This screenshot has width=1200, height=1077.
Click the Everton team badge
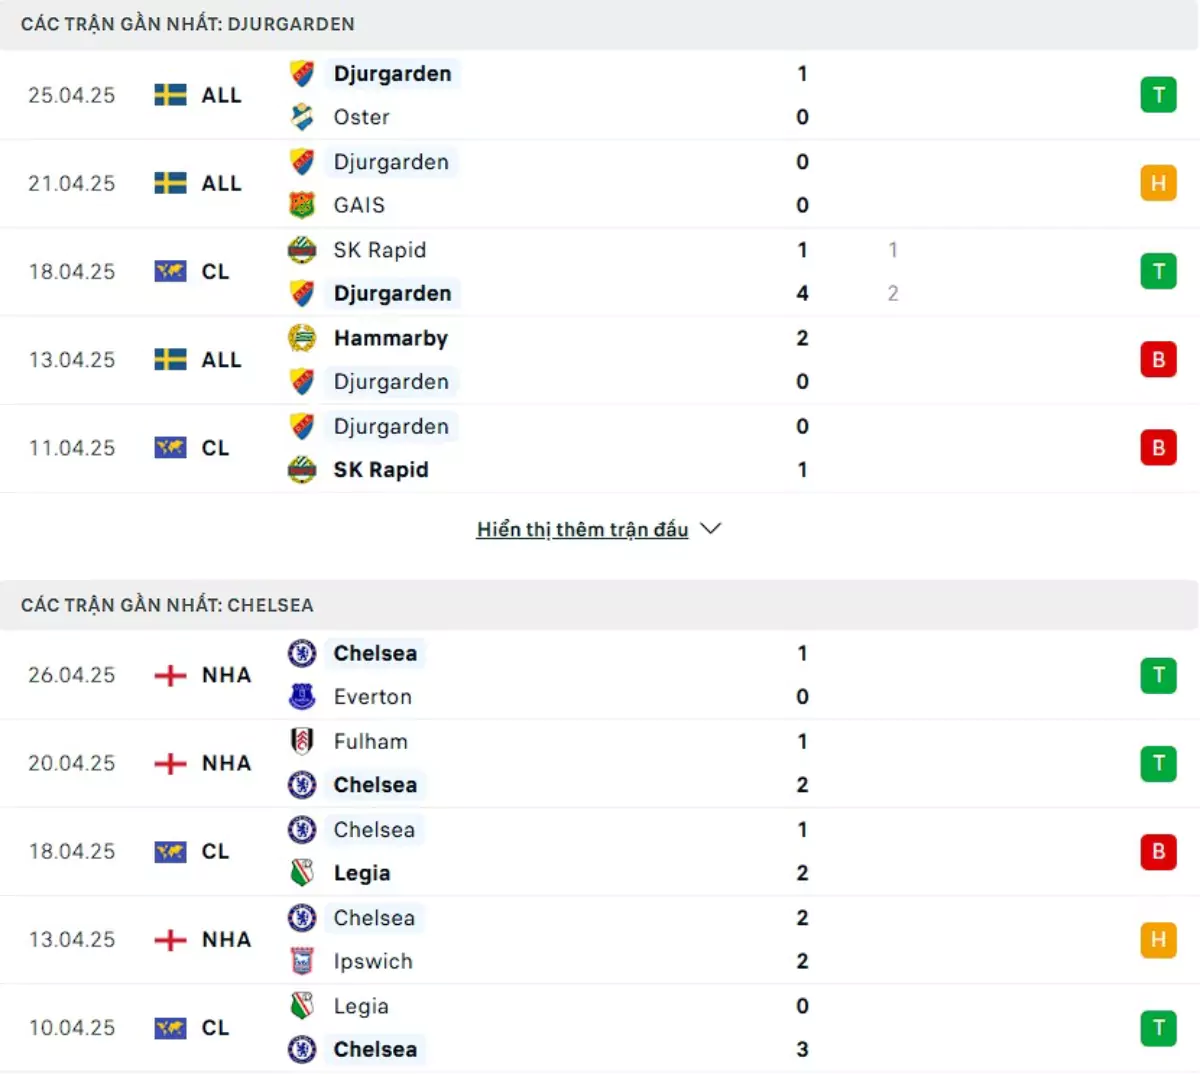[302, 697]
